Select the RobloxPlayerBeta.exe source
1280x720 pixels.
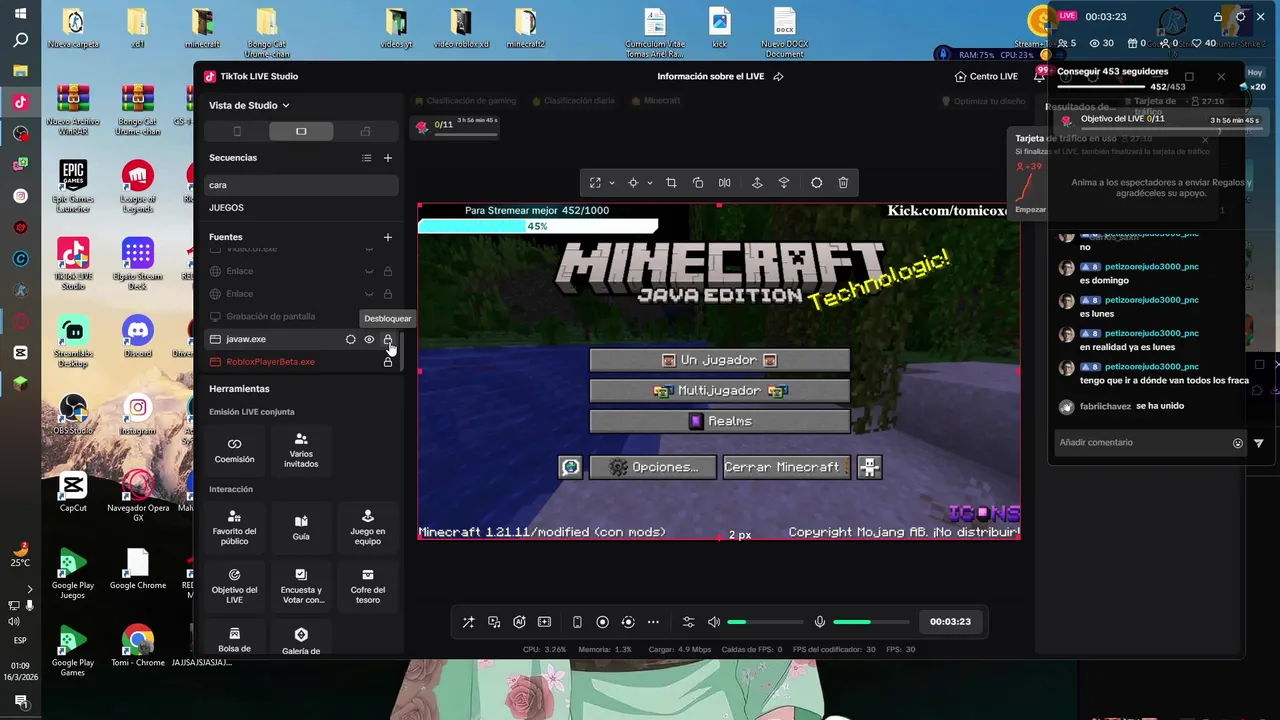(270, 362)
